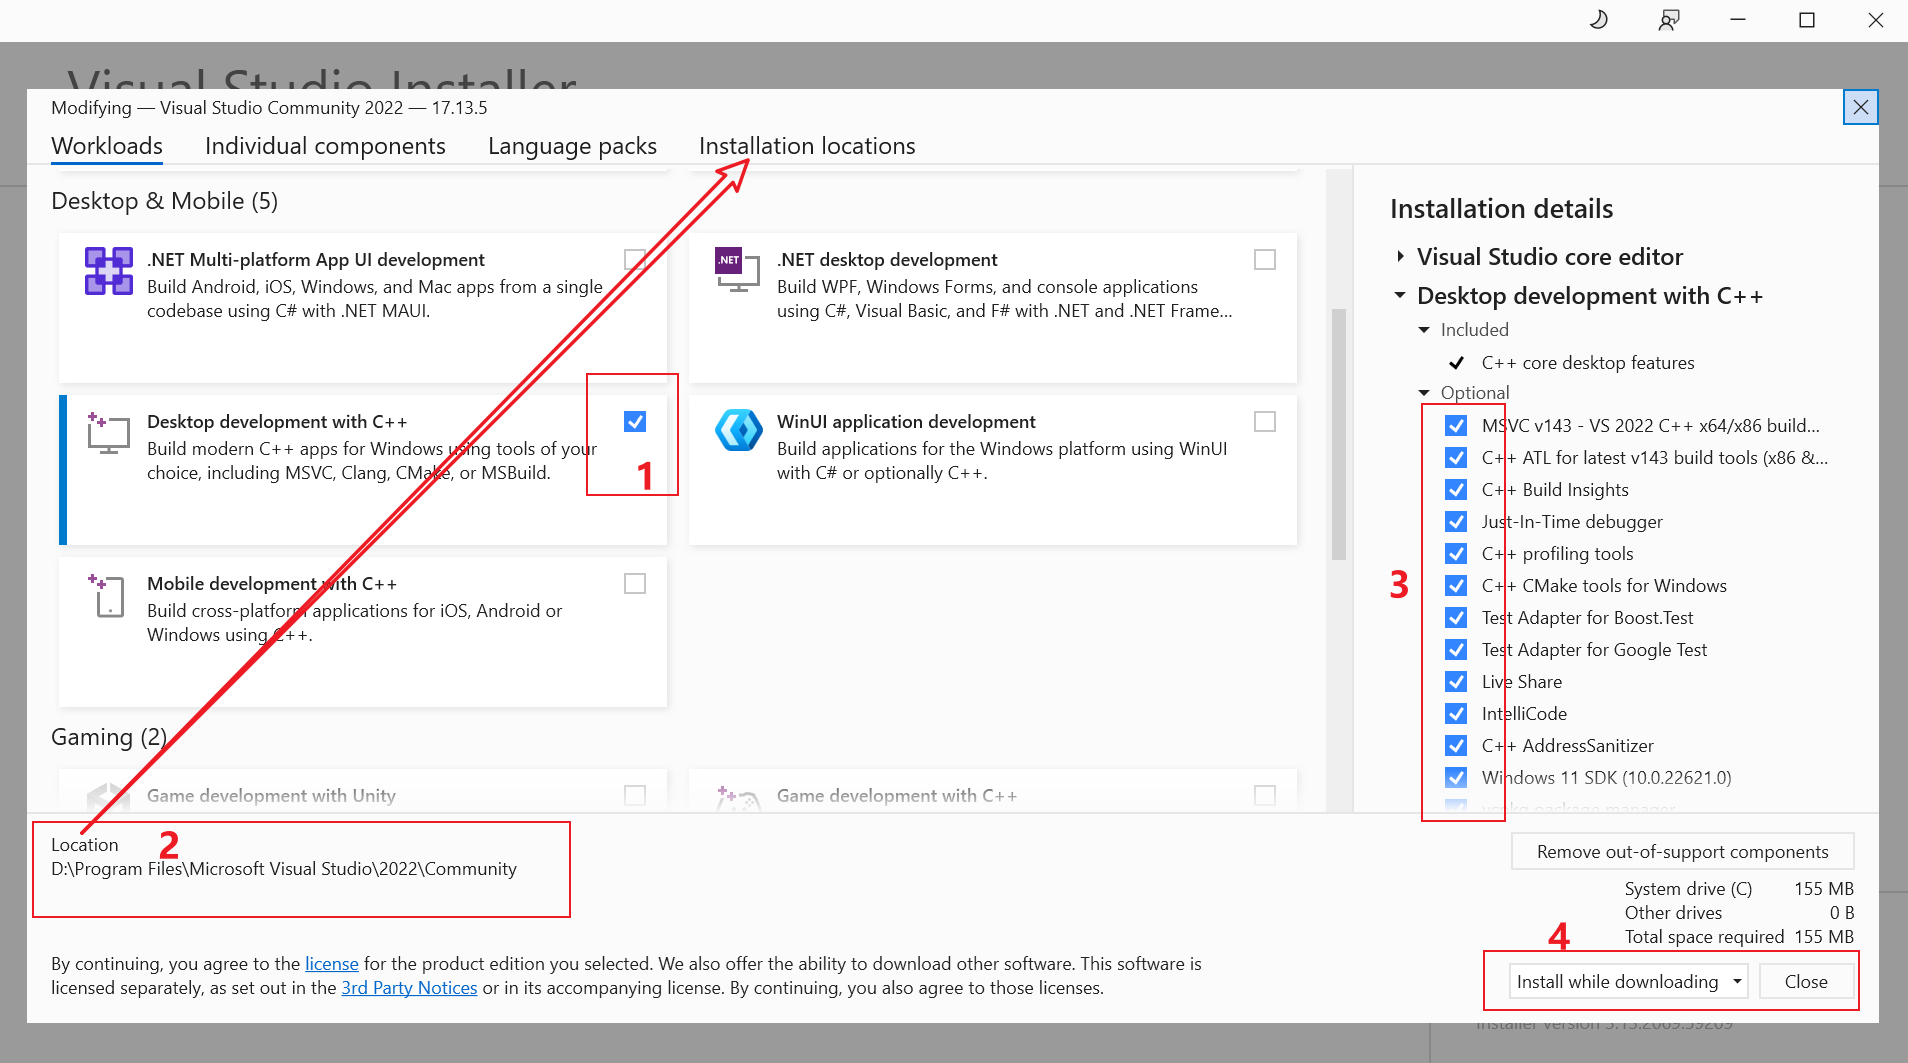
Task: Collapse the Optional components group
Action: click(x=1424, y=393)
